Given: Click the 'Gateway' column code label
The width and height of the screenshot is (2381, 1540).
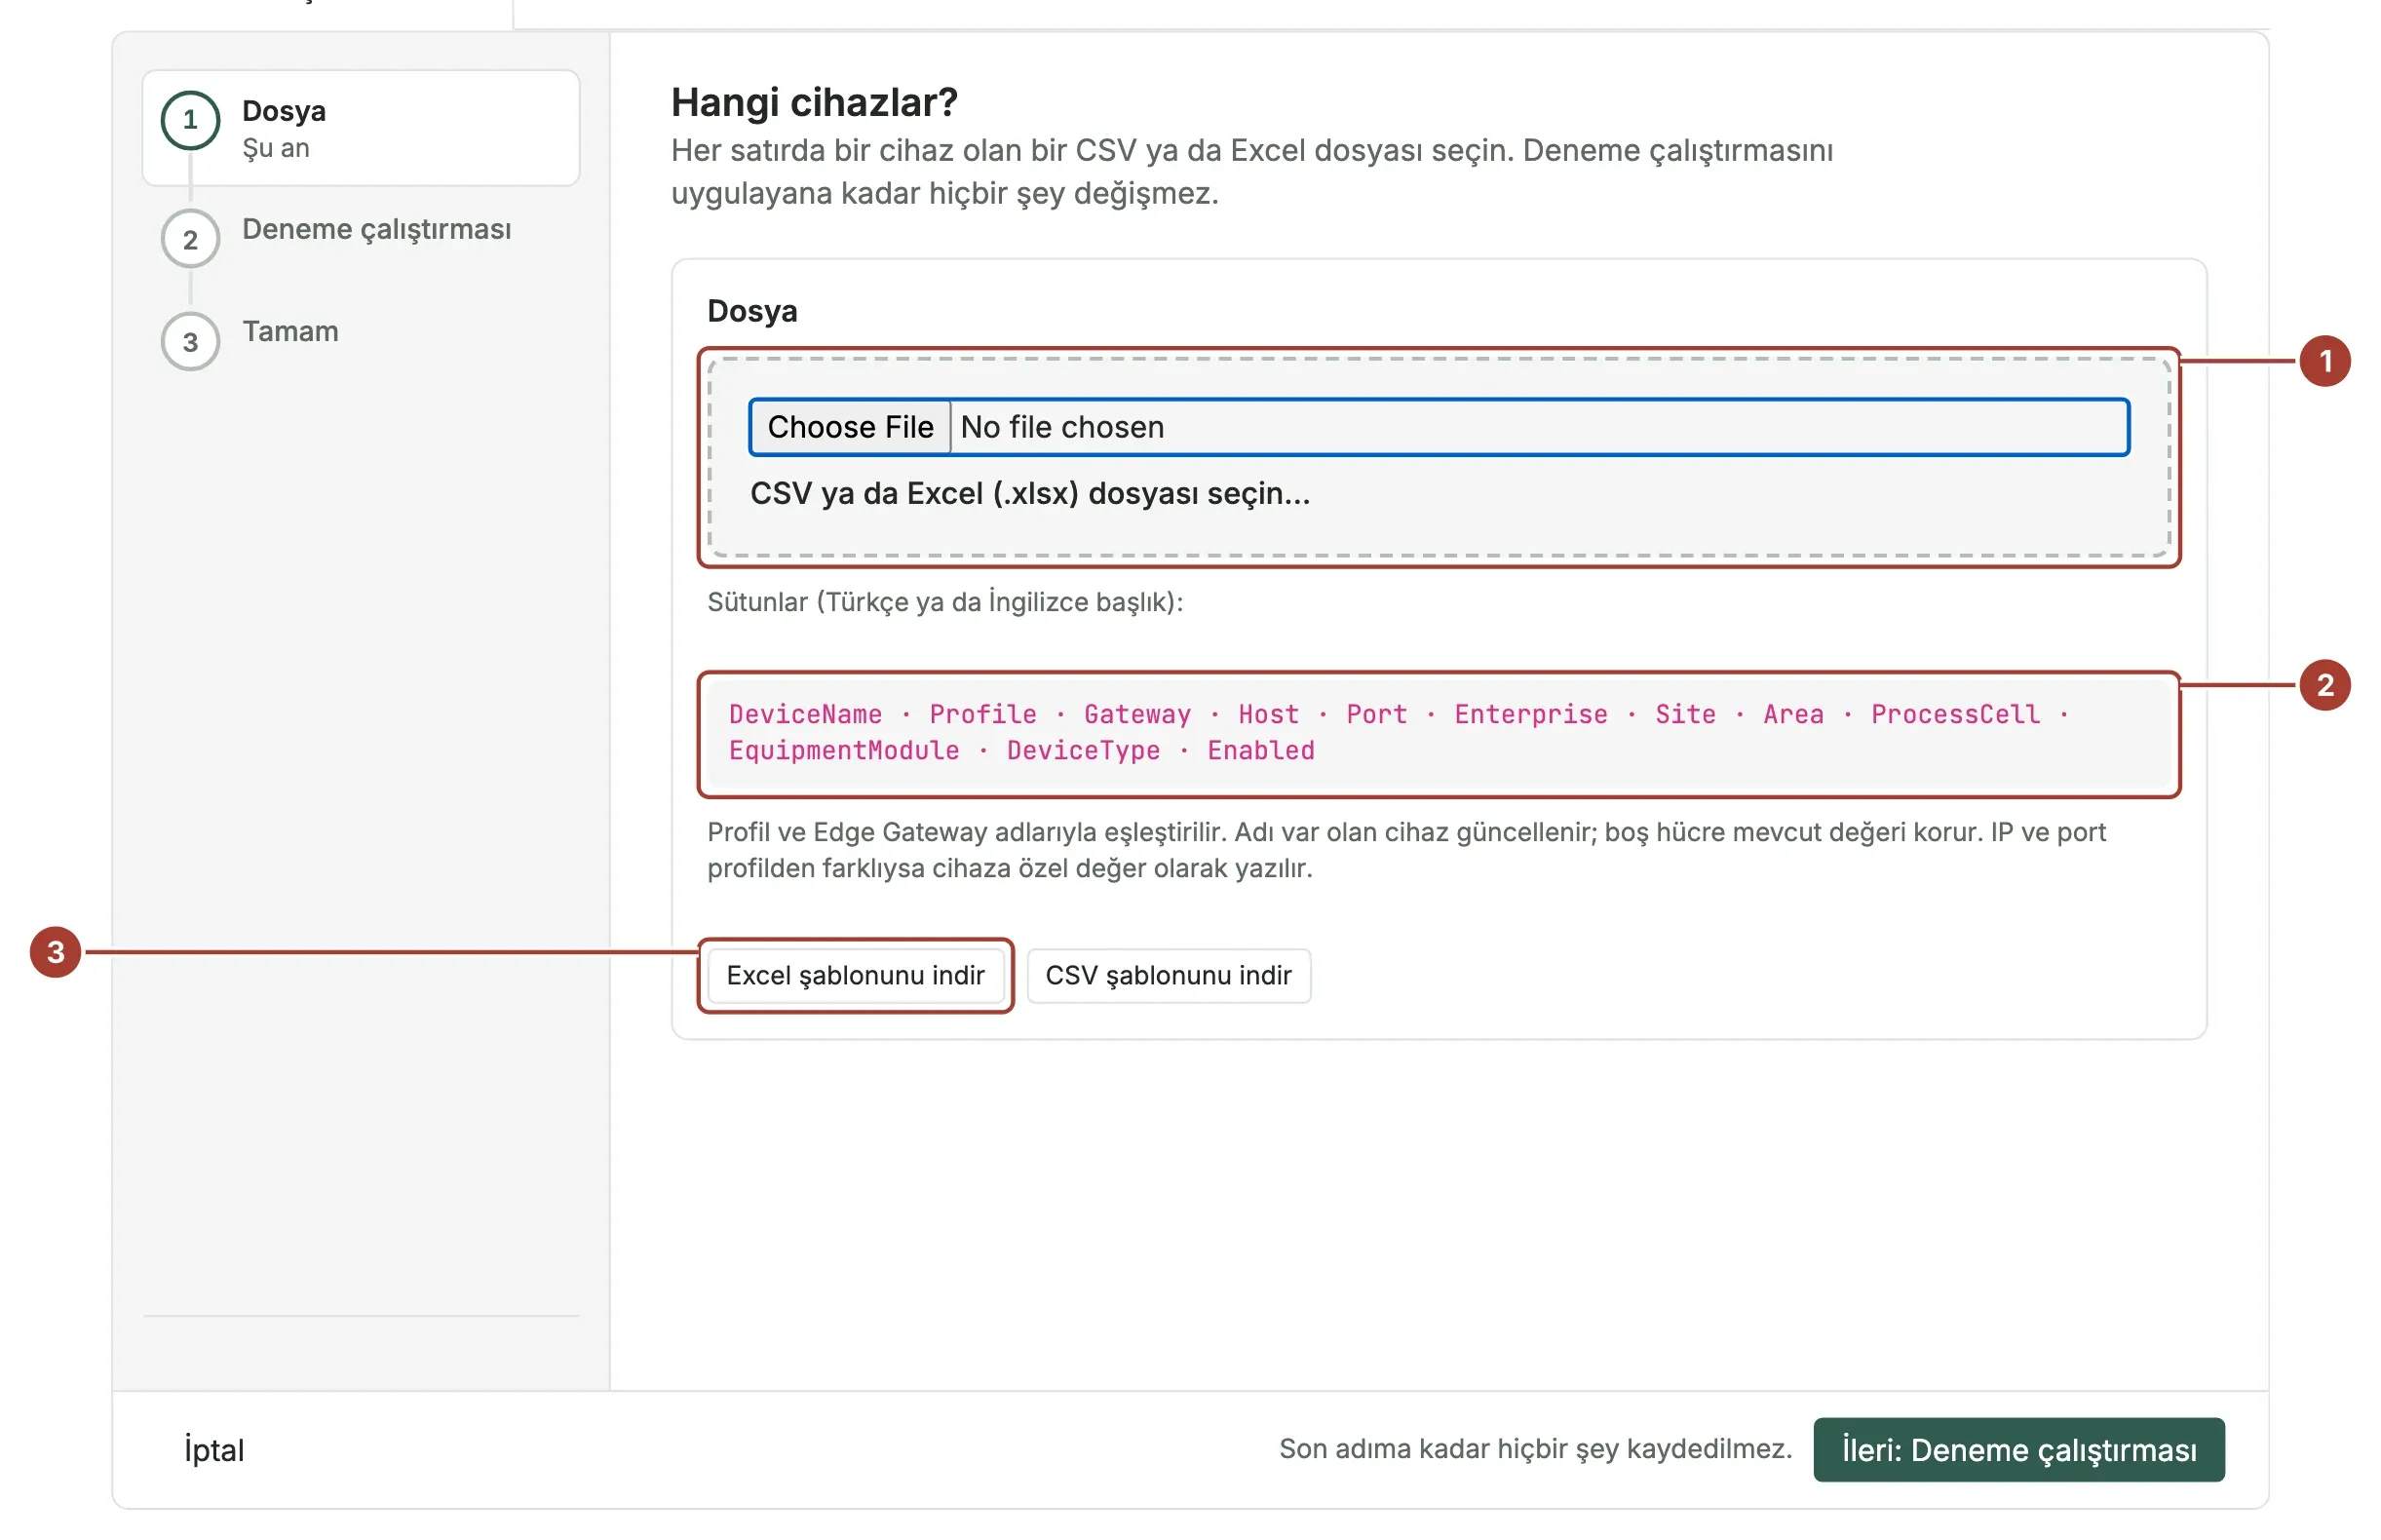Looking at the screenshot, I should tap(1137, 714).
